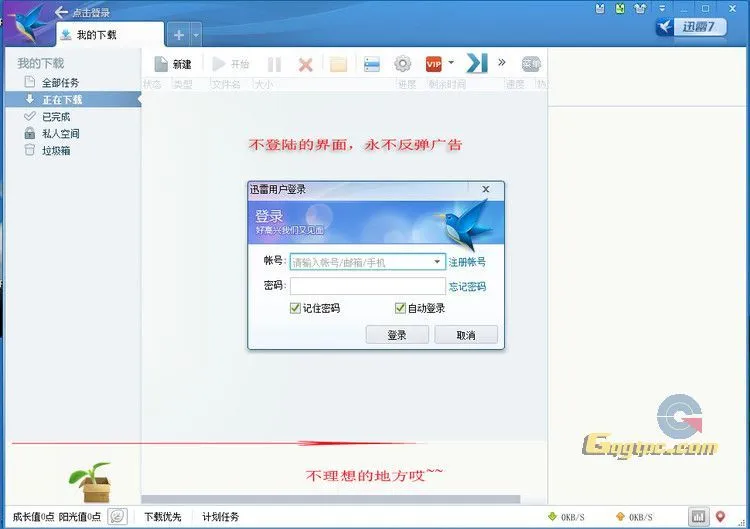Open main menu triangle in title bar
This screenshot has height=529, width=750.
point(662,9)
